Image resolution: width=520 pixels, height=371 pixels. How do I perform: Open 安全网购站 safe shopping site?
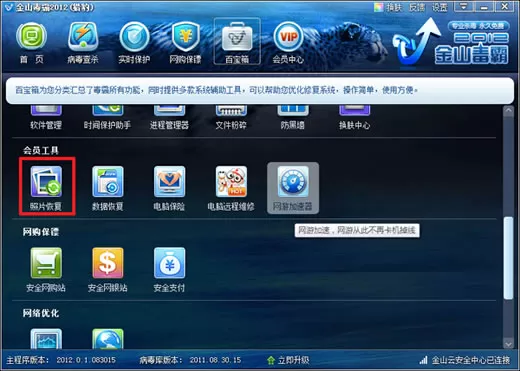coord(46,270)
